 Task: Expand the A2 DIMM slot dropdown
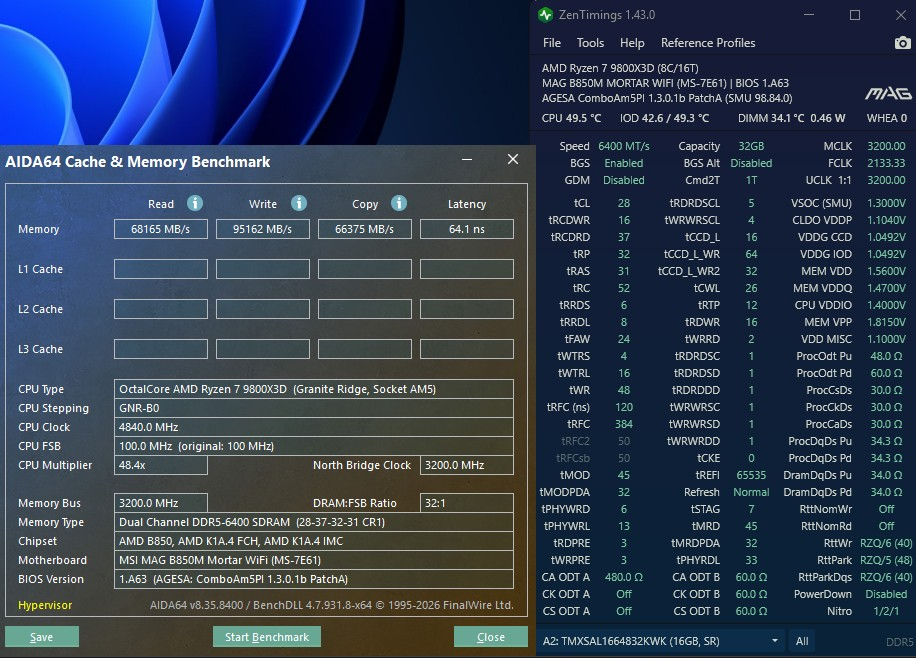click(775, 641)
